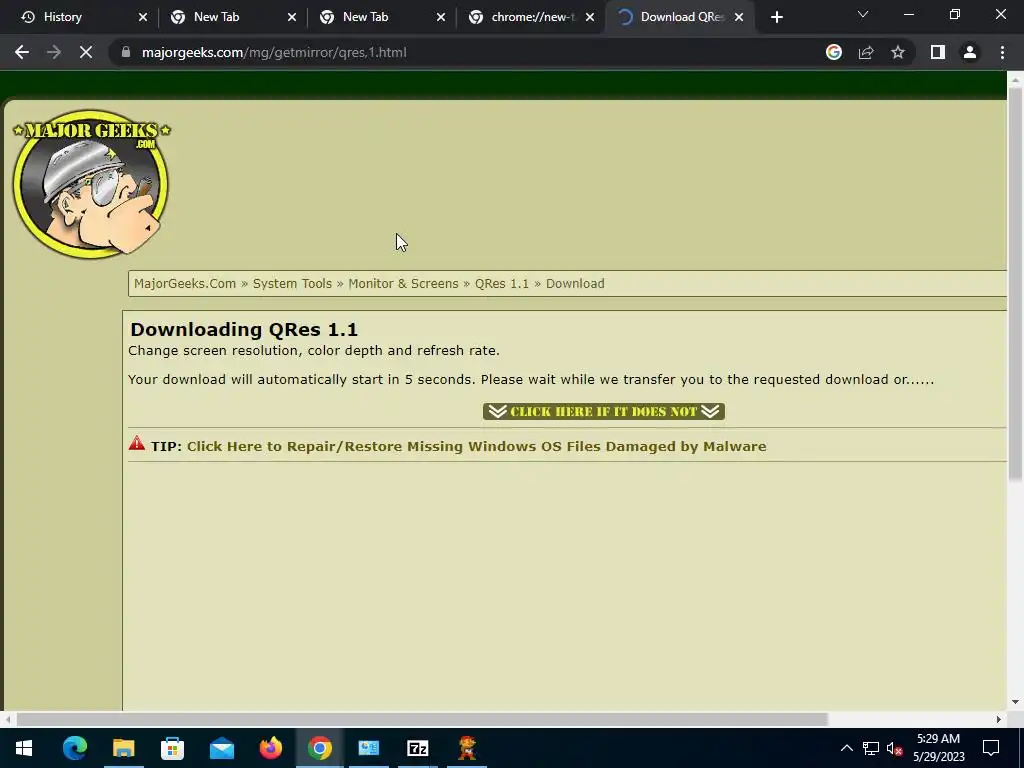Click the vertical scrollbar thumb
The image size is (1024, 768).
point(1015,284)
